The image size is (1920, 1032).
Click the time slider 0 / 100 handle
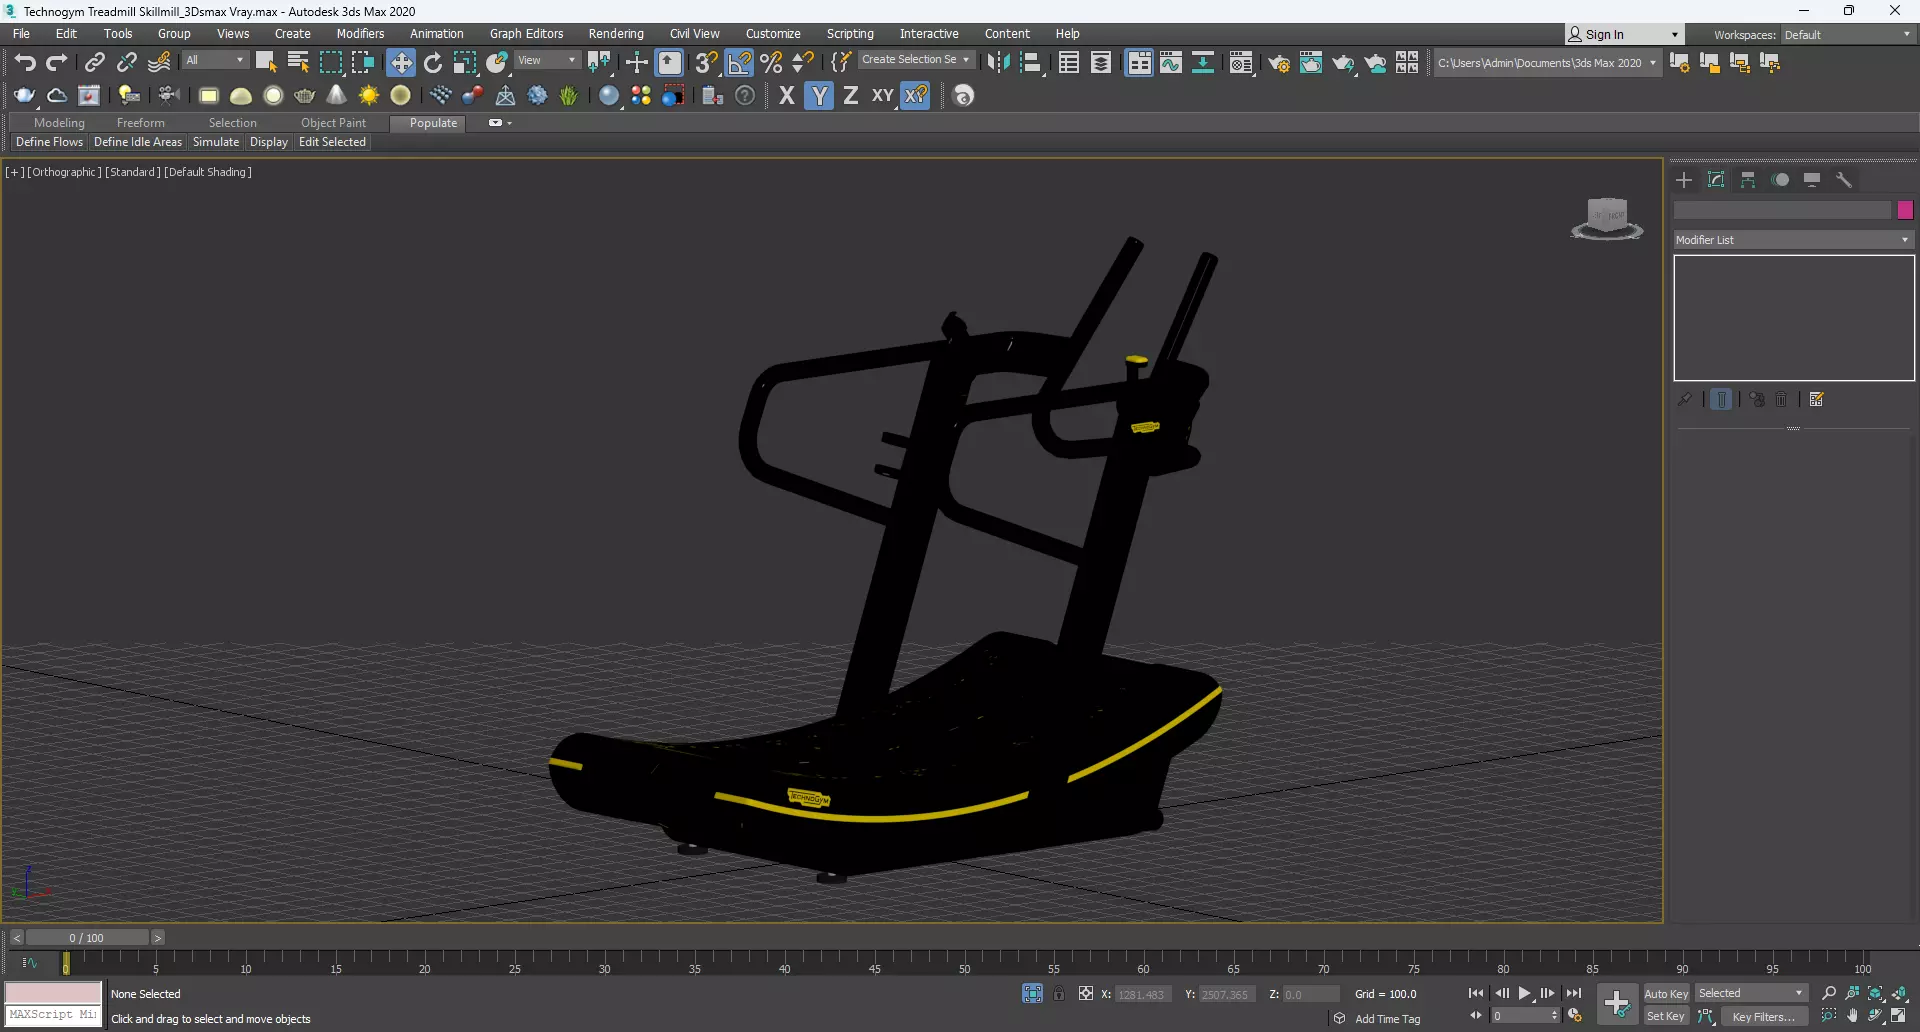pos(87,938)
